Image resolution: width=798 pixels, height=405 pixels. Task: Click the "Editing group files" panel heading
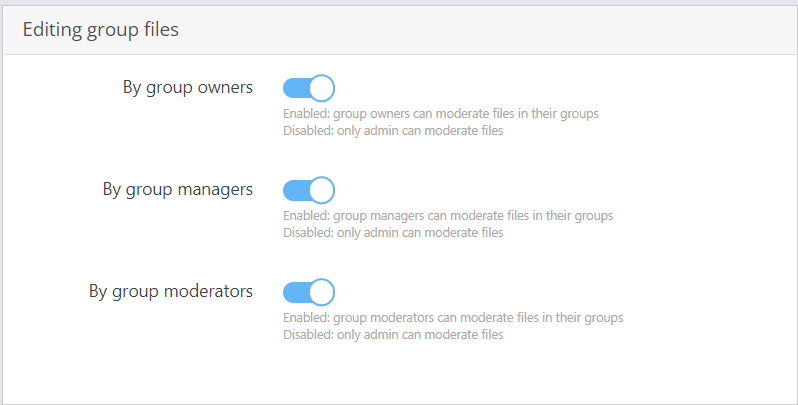click(x=101, y=30)
